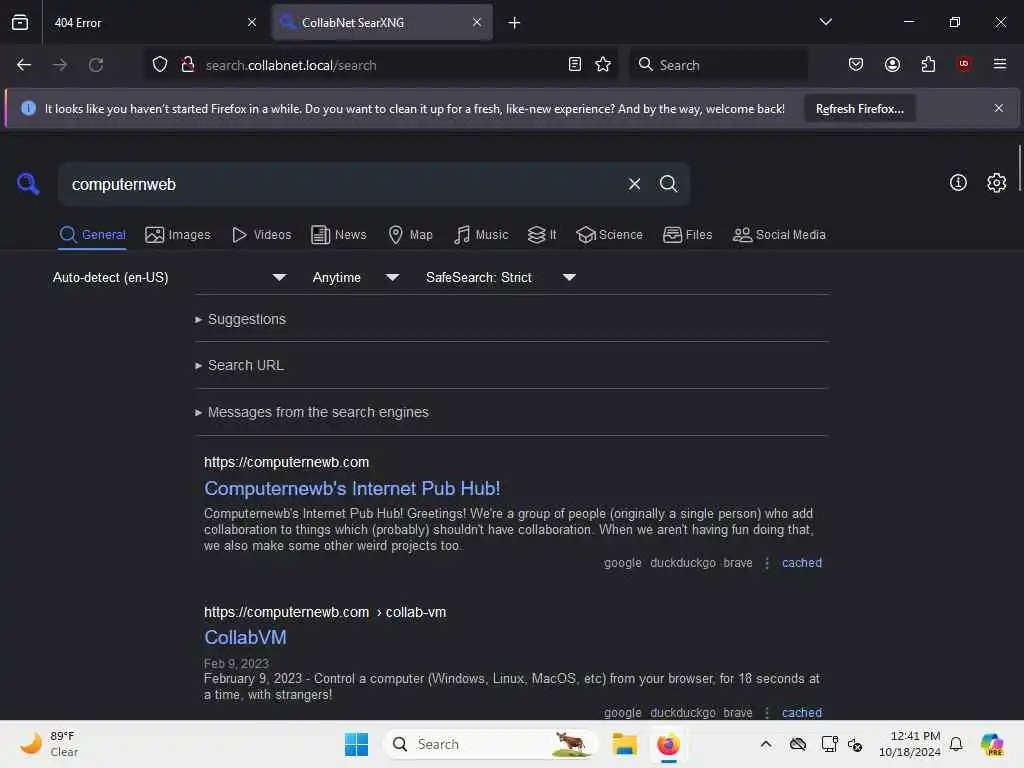Screen dimensions: 1024x768
Task: Open uBlock Origin extension icon
Action: tap(964, 64)
